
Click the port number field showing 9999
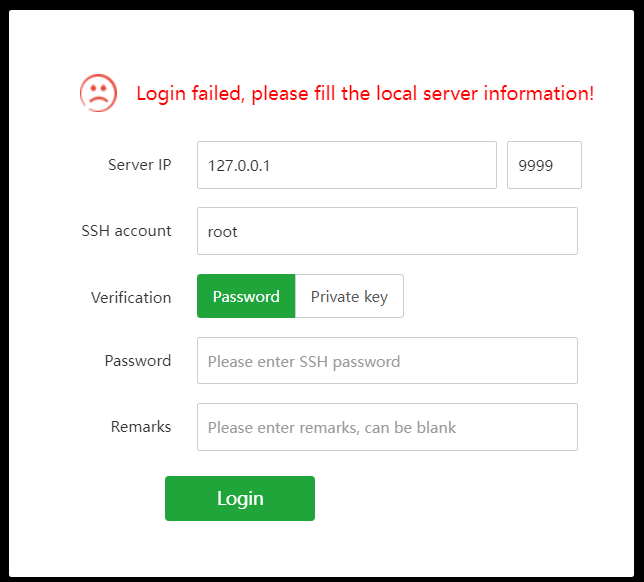pyautogui.click(x=544, y=165)
